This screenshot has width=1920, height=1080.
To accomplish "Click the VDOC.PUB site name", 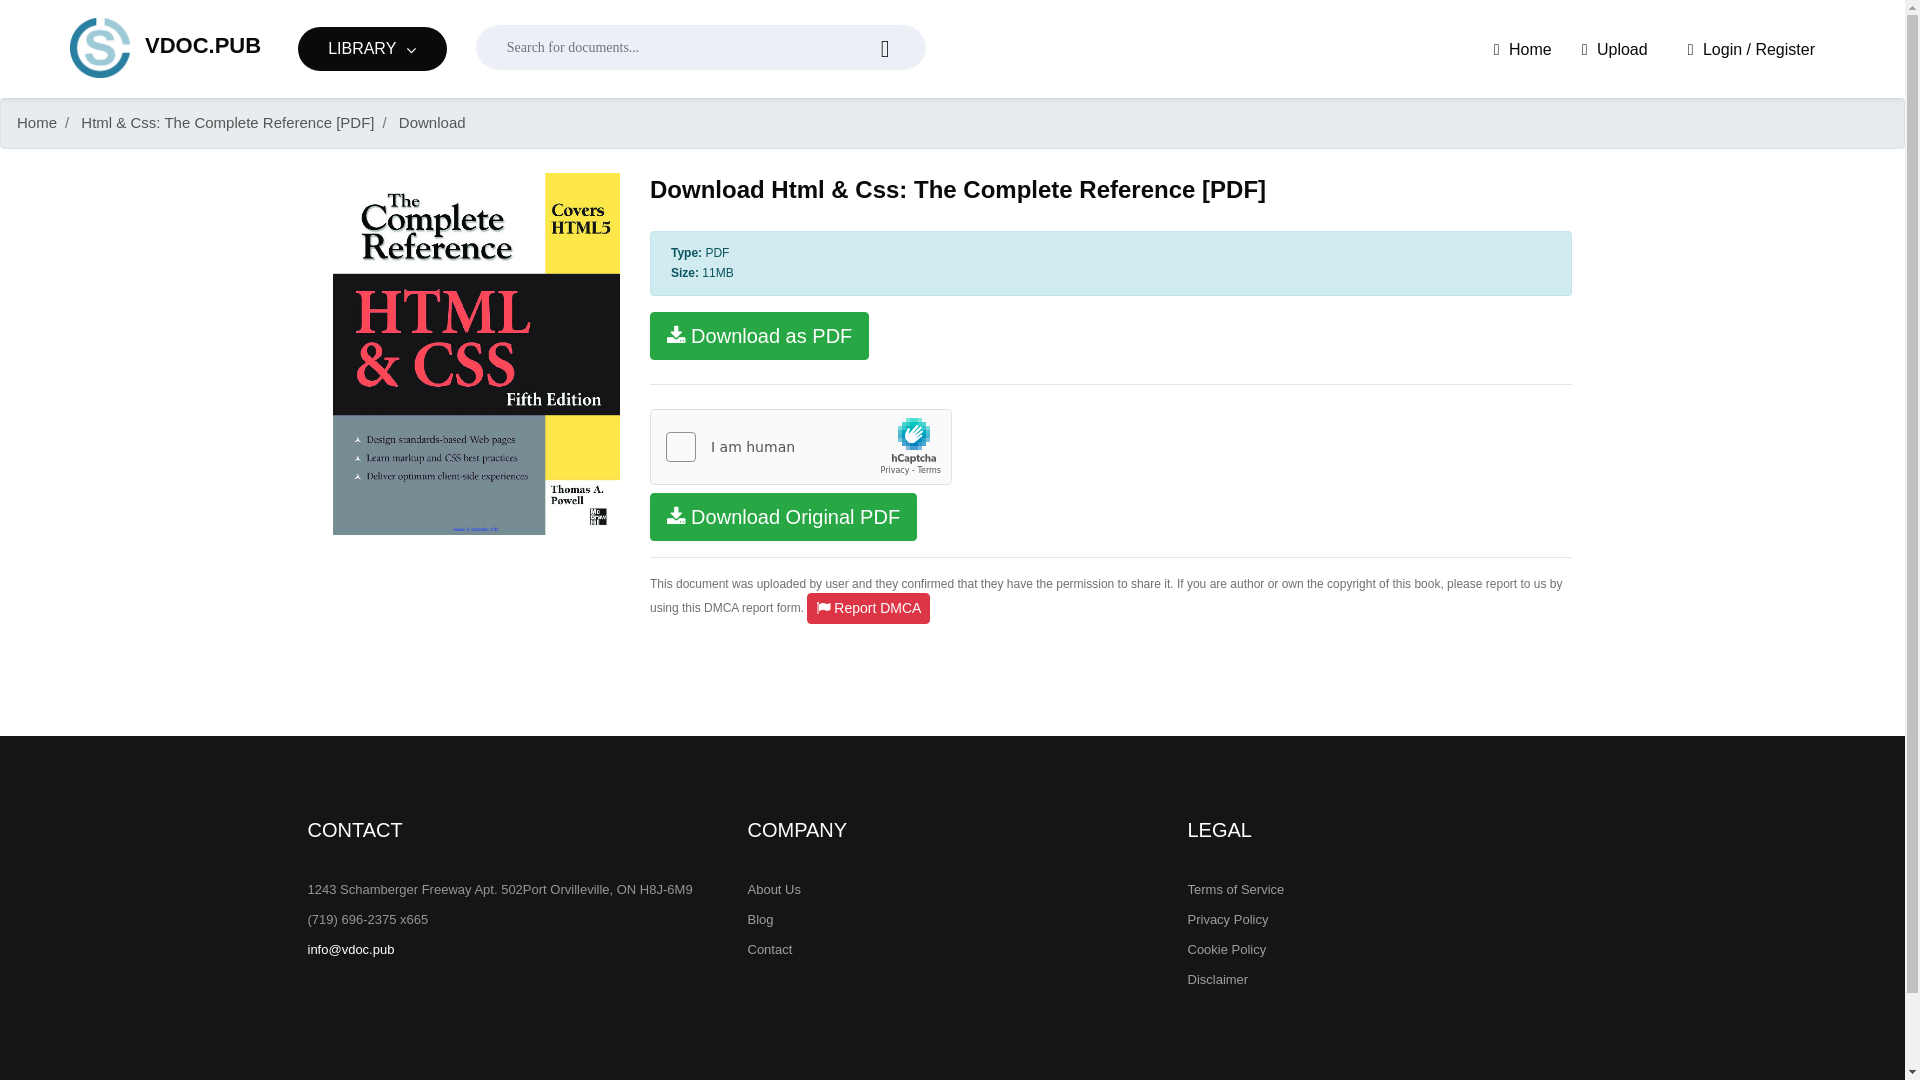I will click(x=203, y=46).
